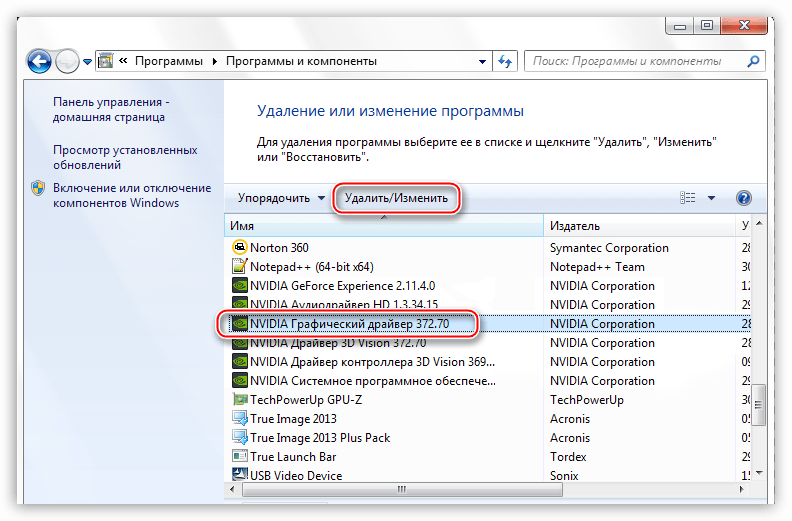Select NVIDIA GeForce Experience 2.11.4.0

click(x=342, y=286)
